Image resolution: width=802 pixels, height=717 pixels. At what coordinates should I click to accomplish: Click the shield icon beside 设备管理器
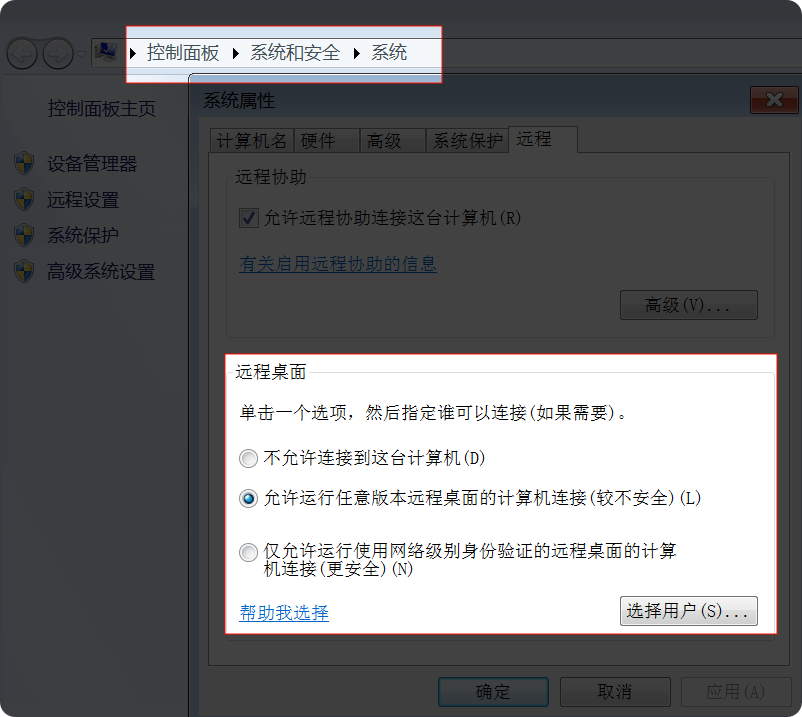point(24,164)
